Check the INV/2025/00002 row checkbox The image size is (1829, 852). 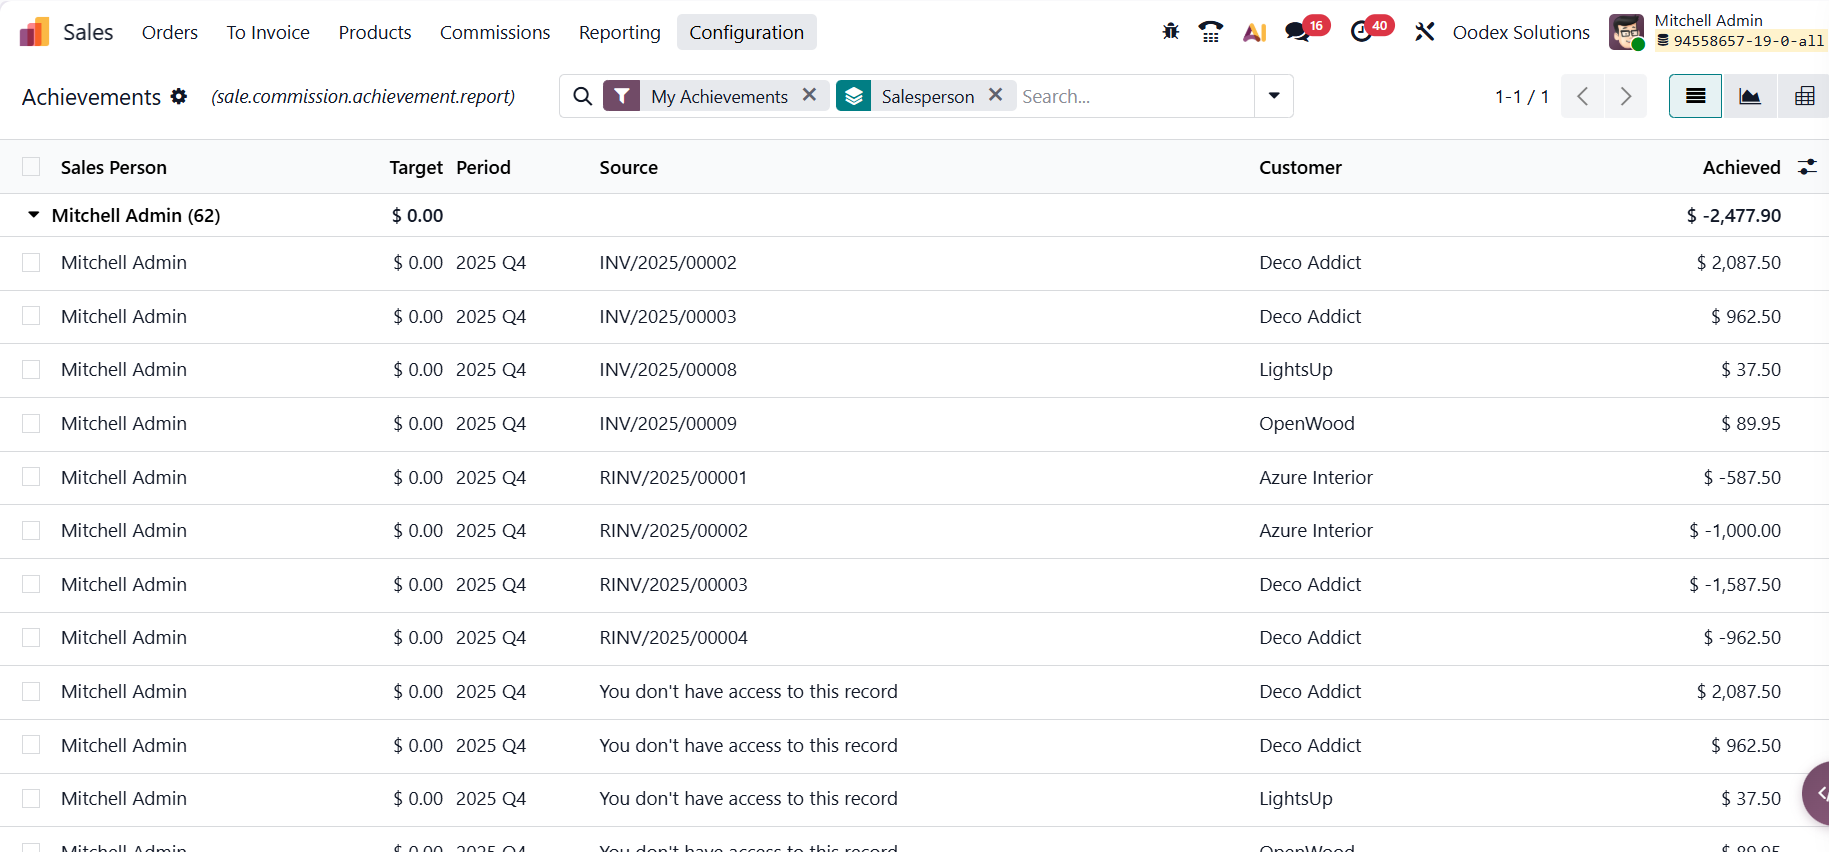coord(31,263)
